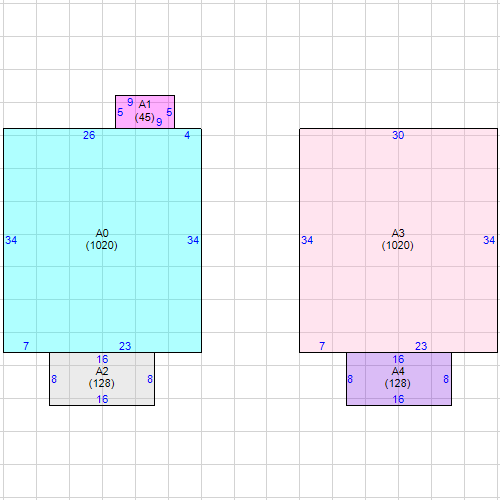Screen dimensions: 500x500
Task: Click the 23 dimension along A3's bottom edge
Action: click(421, 346)
